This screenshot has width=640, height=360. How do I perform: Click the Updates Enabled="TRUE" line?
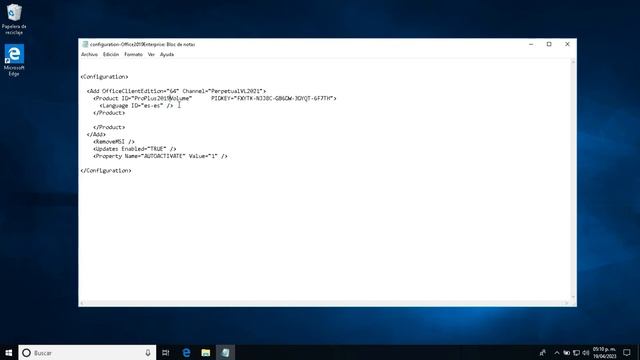(135, 149)
